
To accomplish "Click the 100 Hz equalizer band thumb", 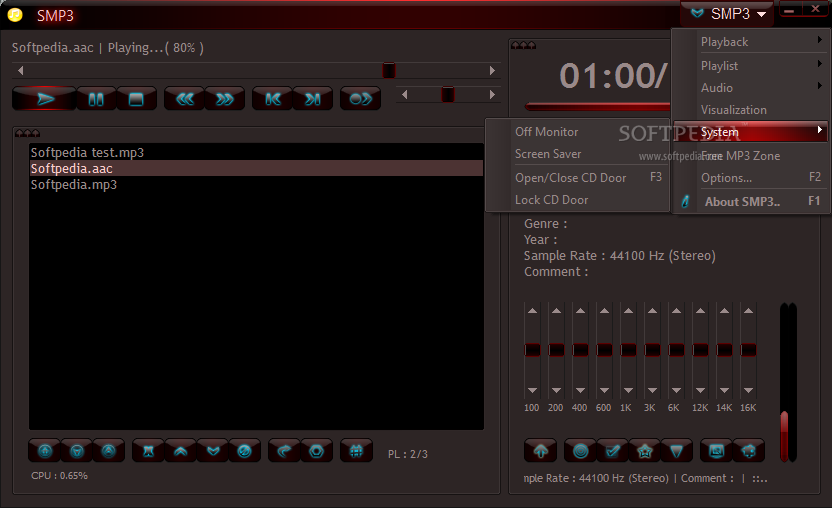I will (532, 350).
